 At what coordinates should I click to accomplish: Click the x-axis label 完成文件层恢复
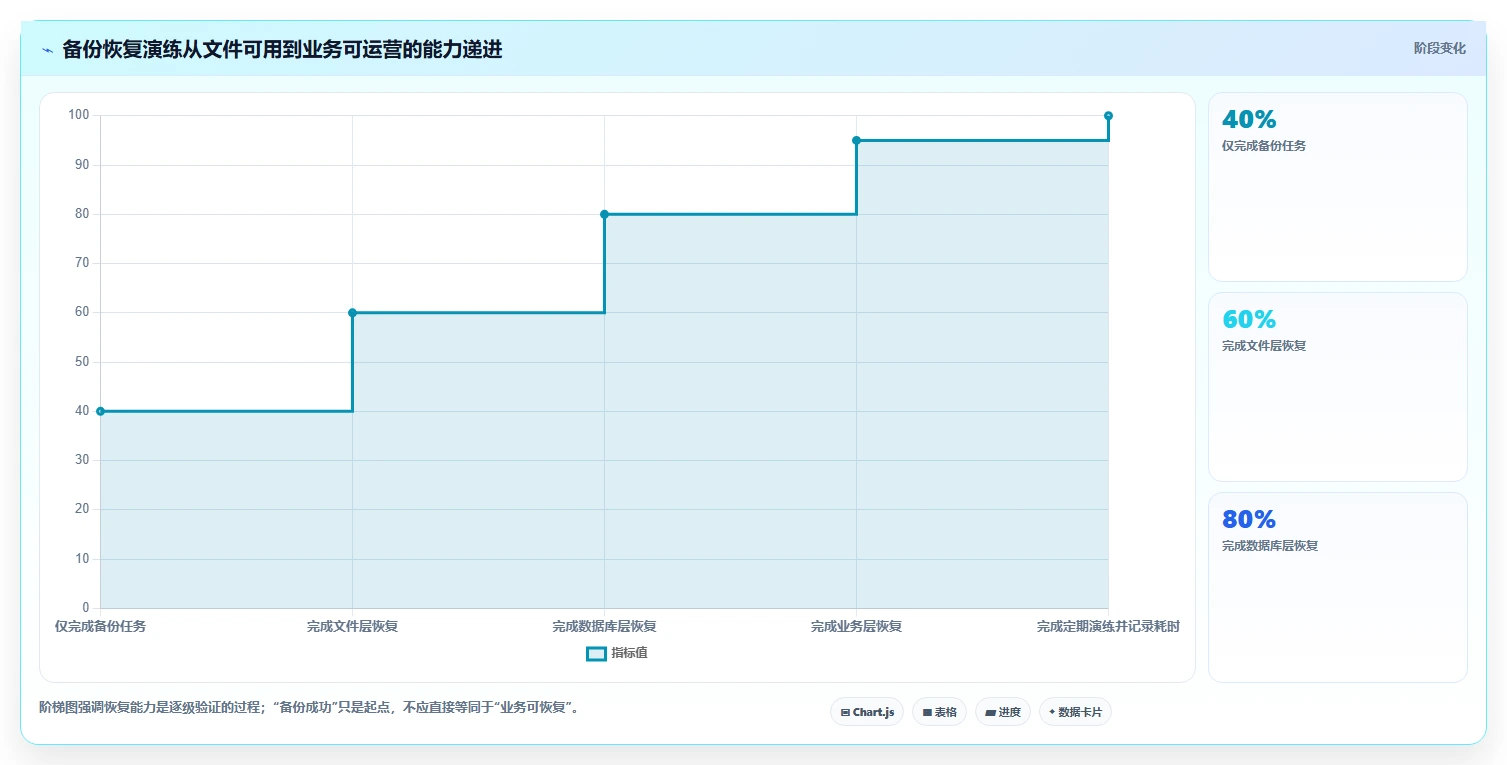[352, 627]
